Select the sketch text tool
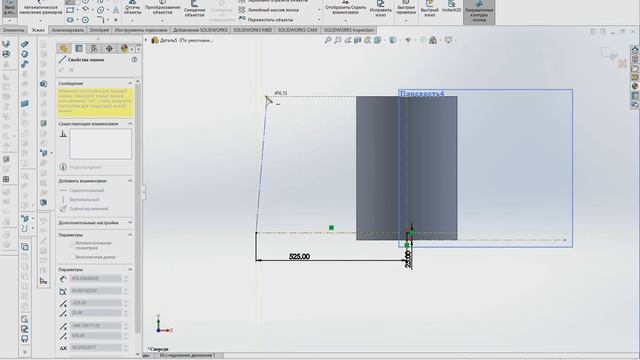The image size is (640, 360). tap(116, 10)
